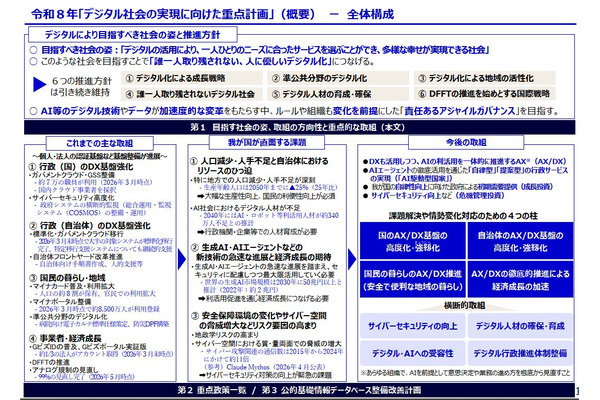Click the heading "④ 事業者・経済成長"

point(65,338)
